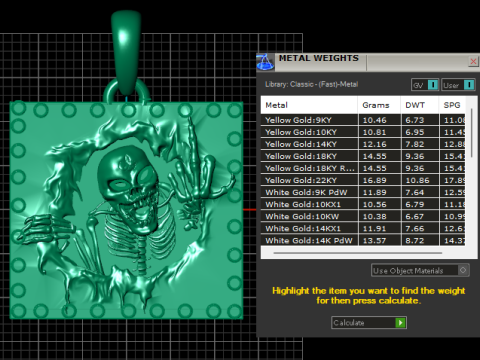Select the Yellow Gold:22KY row
This screenshot has width=480, height=360.
point(363,180)
